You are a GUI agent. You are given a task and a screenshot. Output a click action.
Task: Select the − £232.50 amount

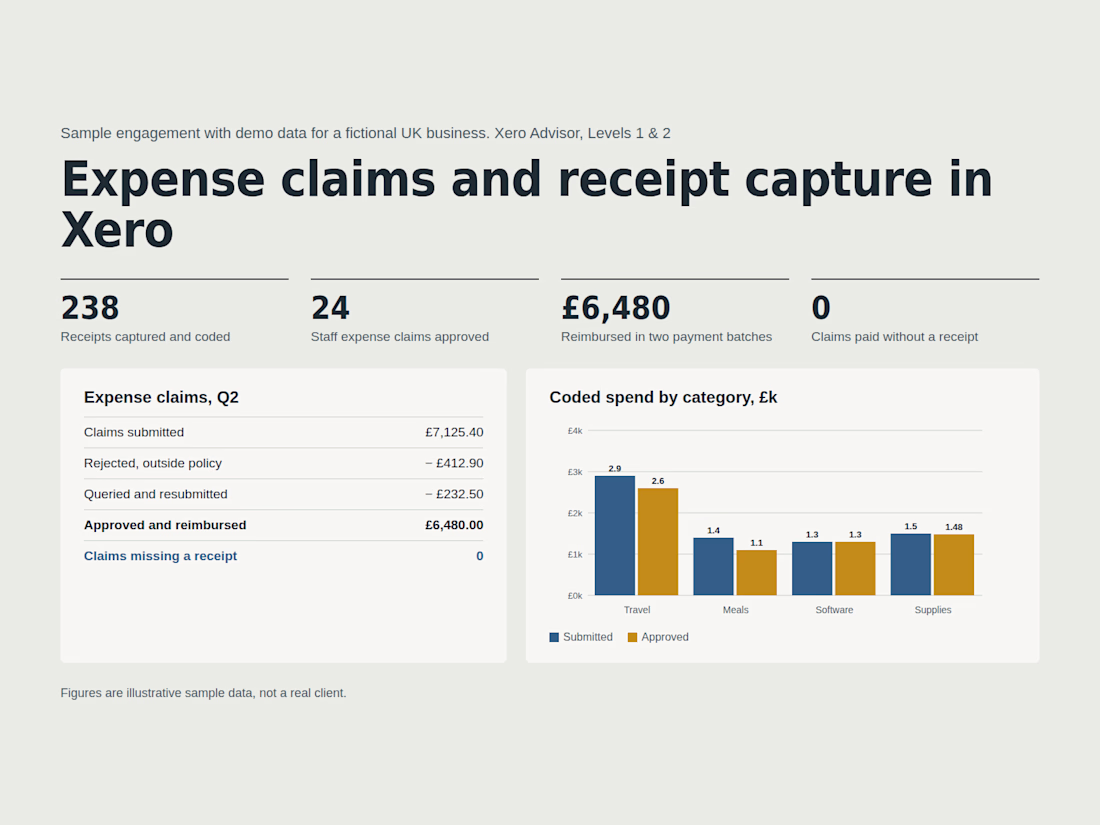pyautogui.click(x=454, y=494)
